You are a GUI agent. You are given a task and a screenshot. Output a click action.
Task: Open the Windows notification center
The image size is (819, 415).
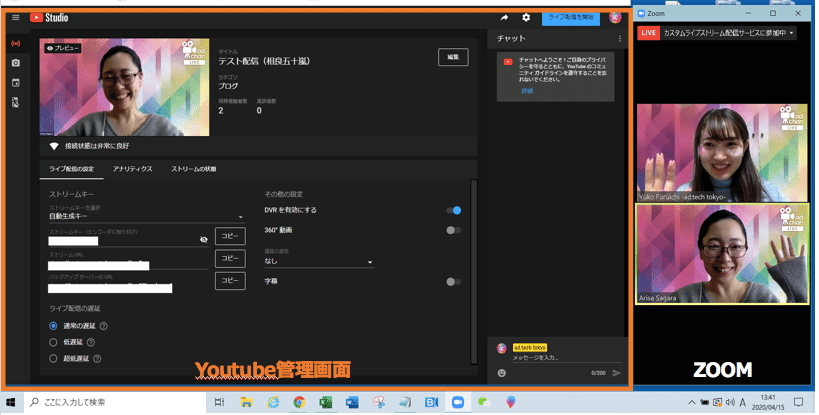coord(799,402)
